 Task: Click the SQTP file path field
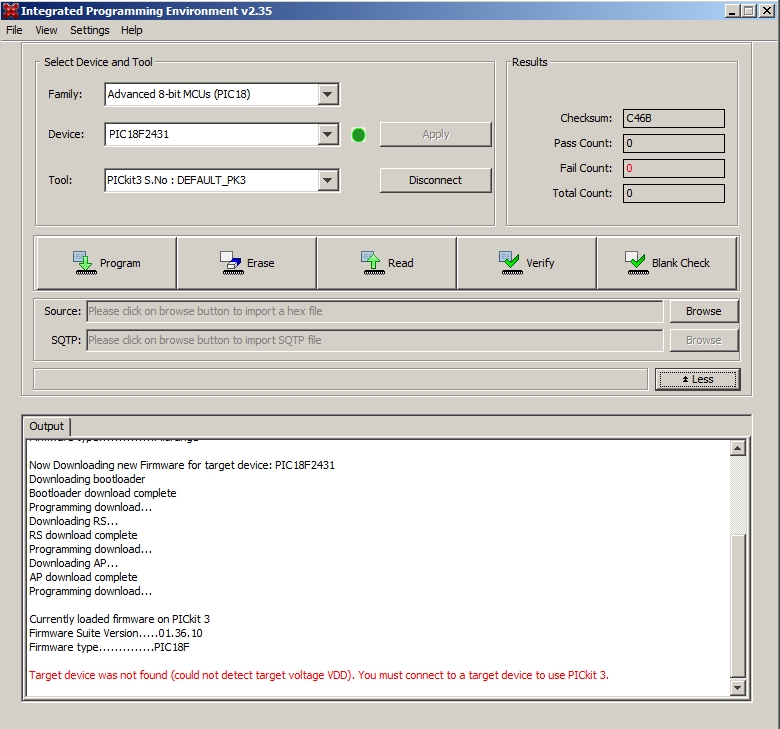tap(375, 340)
